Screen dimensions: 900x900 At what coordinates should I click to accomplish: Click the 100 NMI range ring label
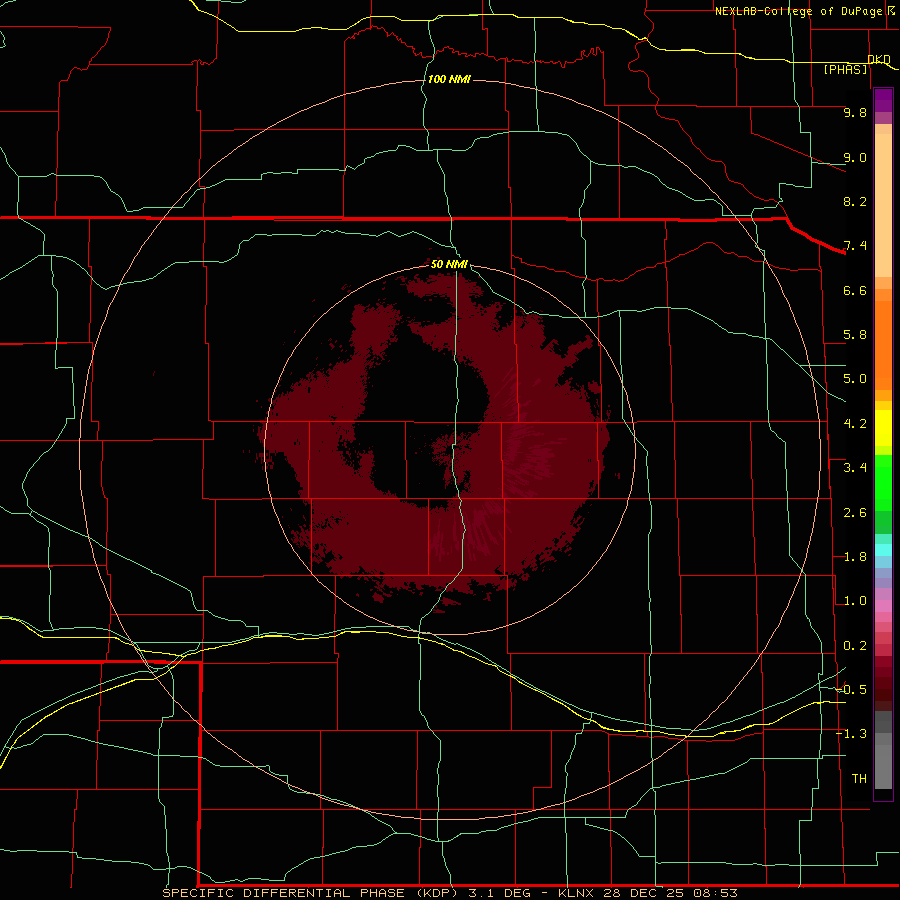tap(449, 79)
